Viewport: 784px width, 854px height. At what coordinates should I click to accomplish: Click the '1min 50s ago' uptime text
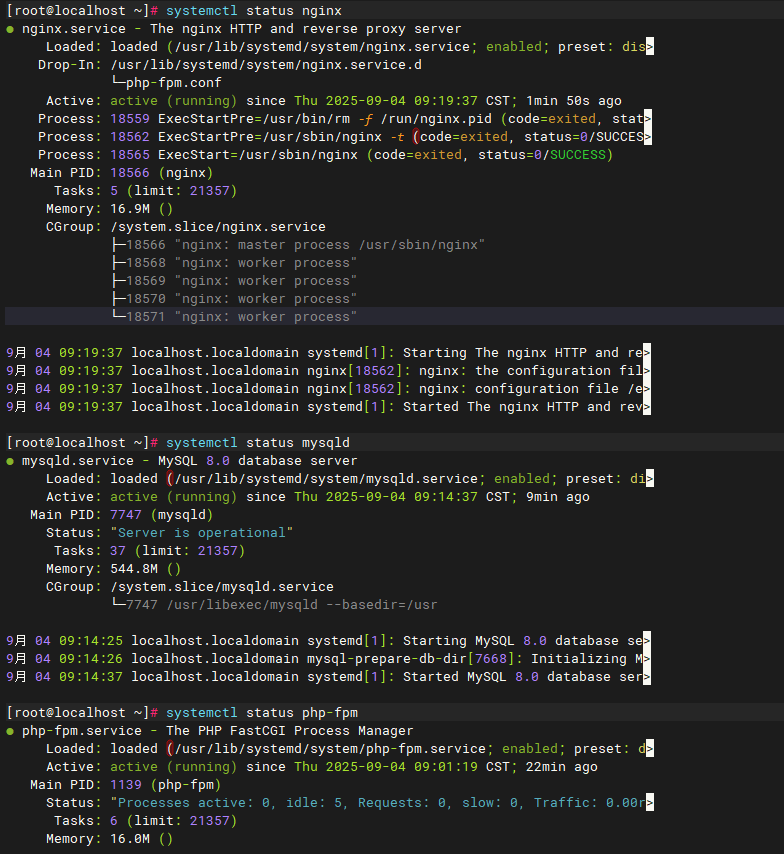[574, 101]
